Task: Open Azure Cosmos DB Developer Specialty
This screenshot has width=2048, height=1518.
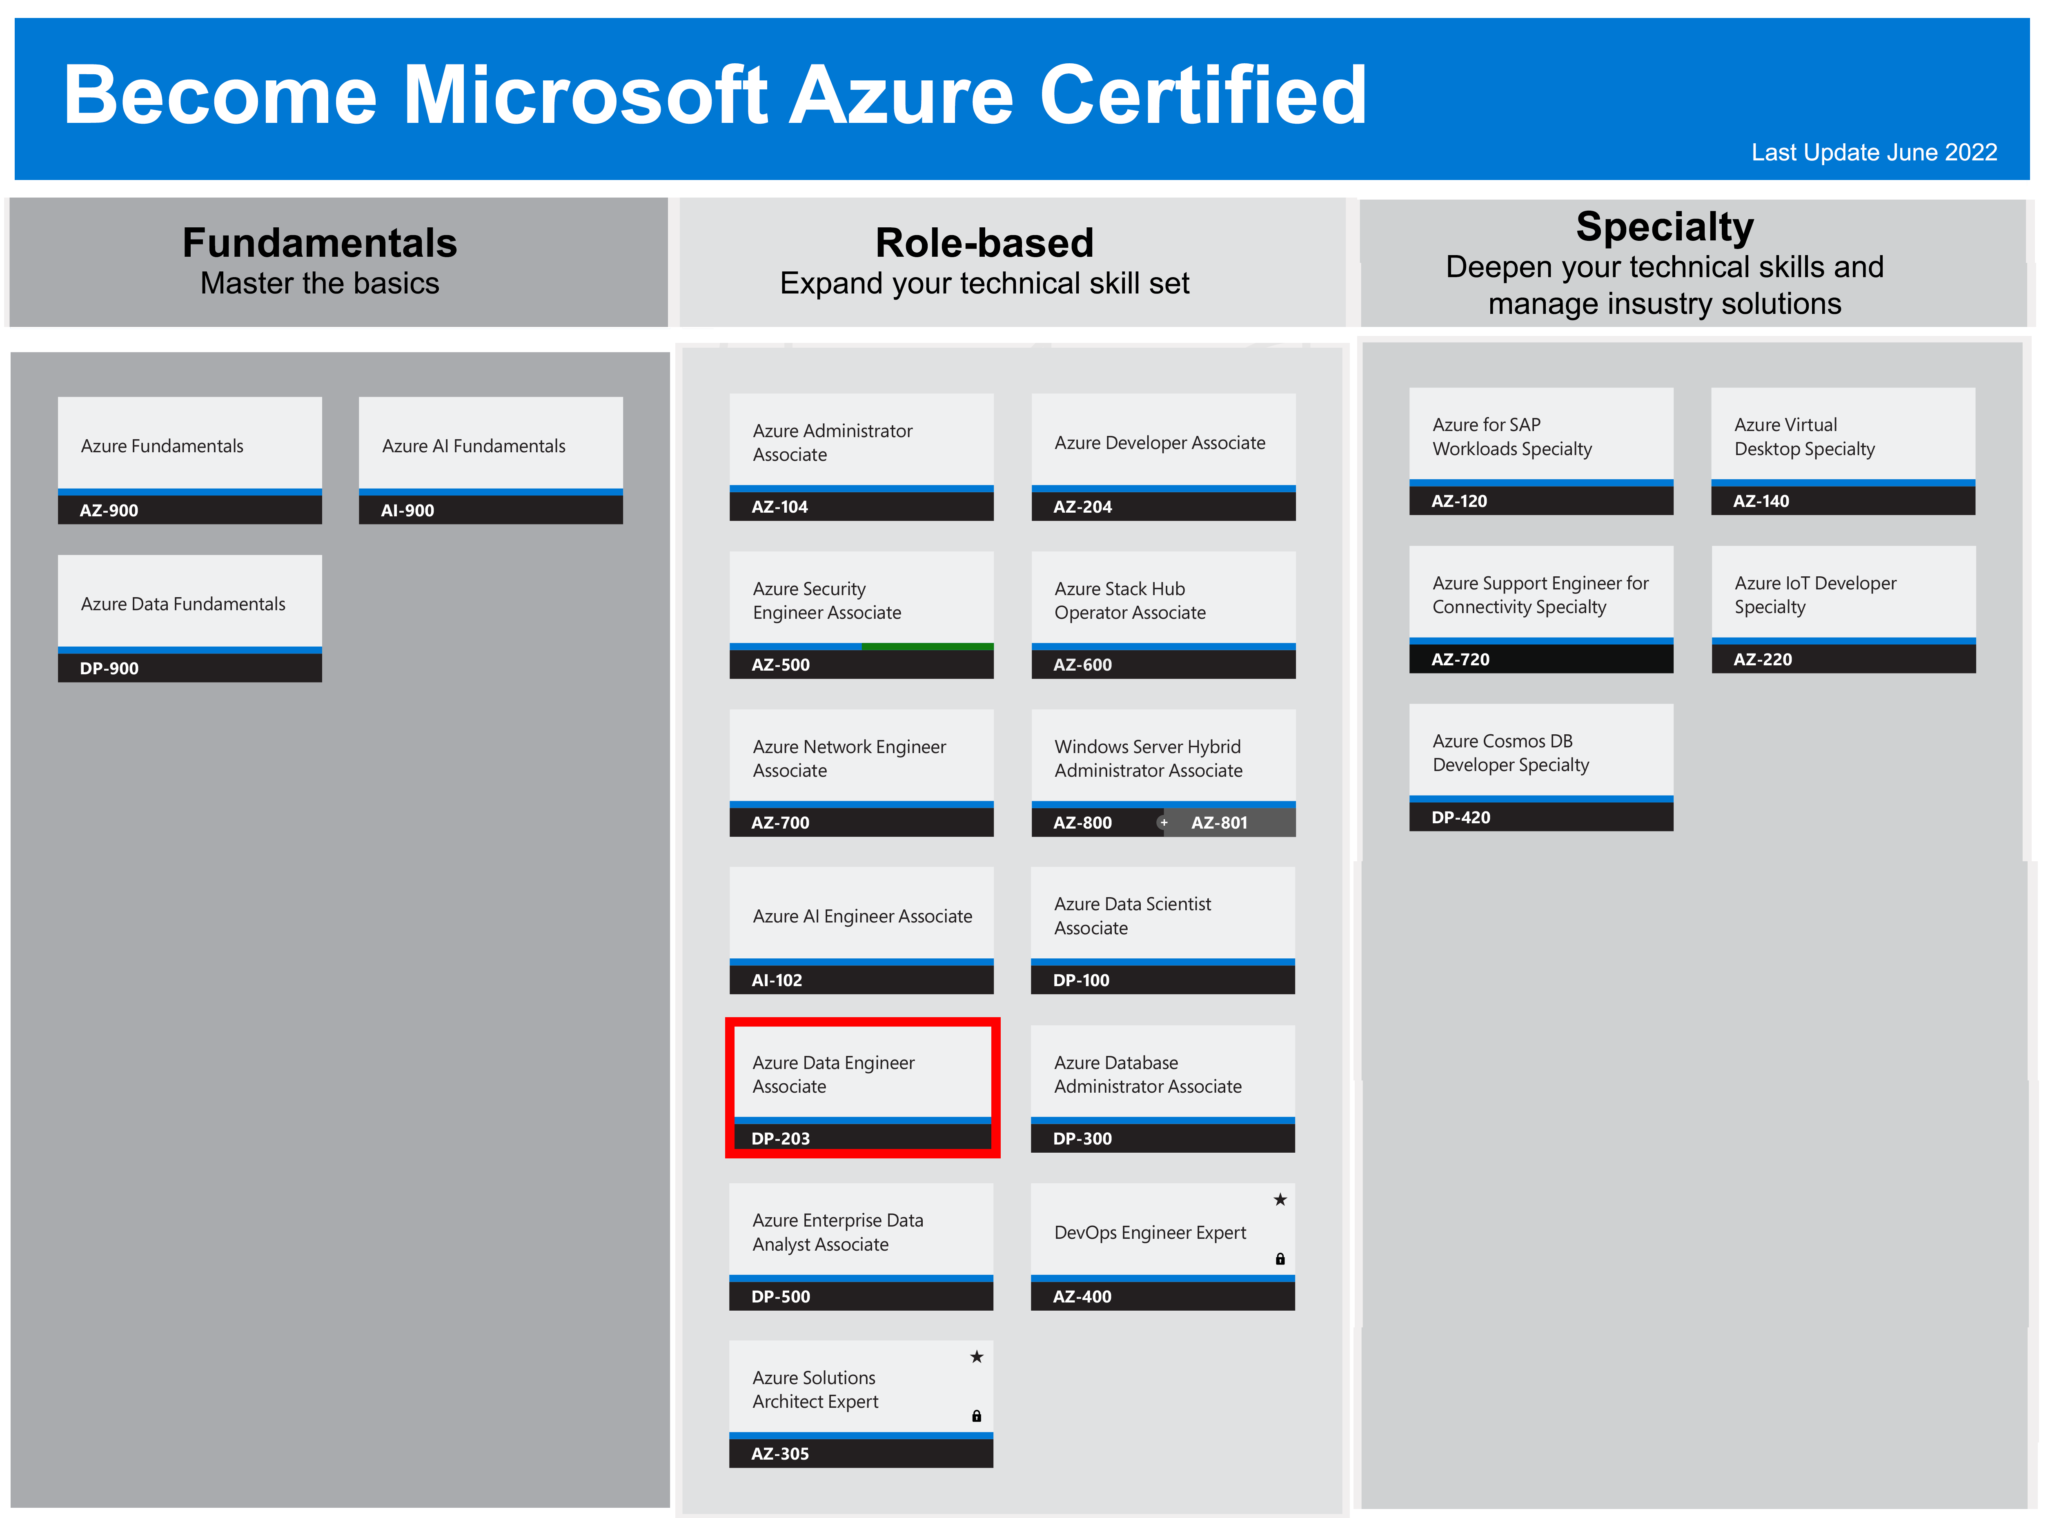Action: click(1541, 767)
